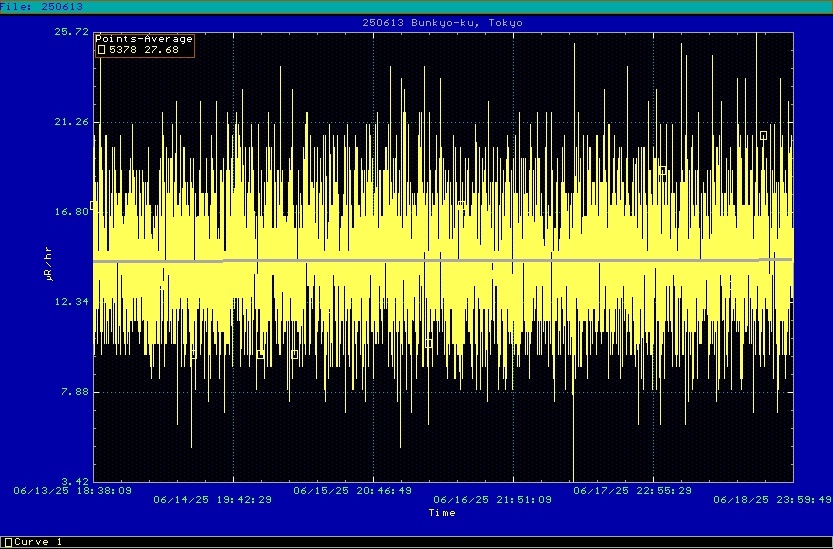833x549 pixels.
Task: Click the 25.72 y-axis maximum value
Action: pos(69,31)
